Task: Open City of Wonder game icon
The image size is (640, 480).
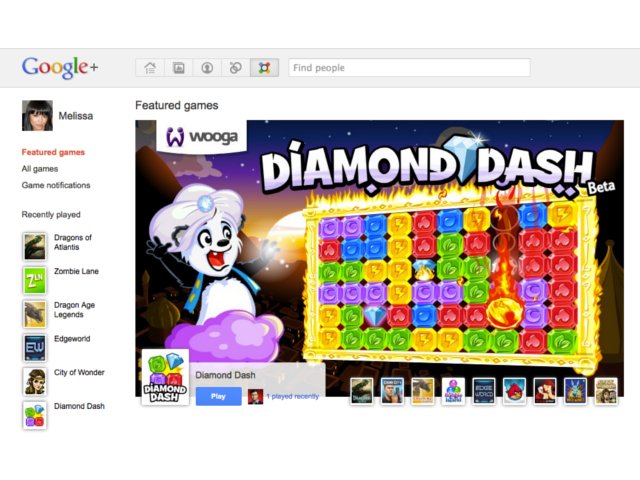Action: 34,381
